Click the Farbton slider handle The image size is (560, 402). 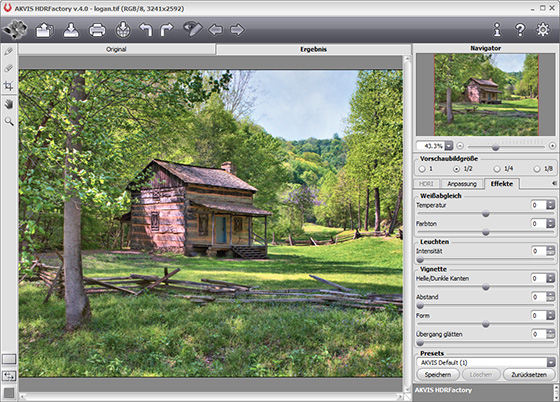pos(485,232)
